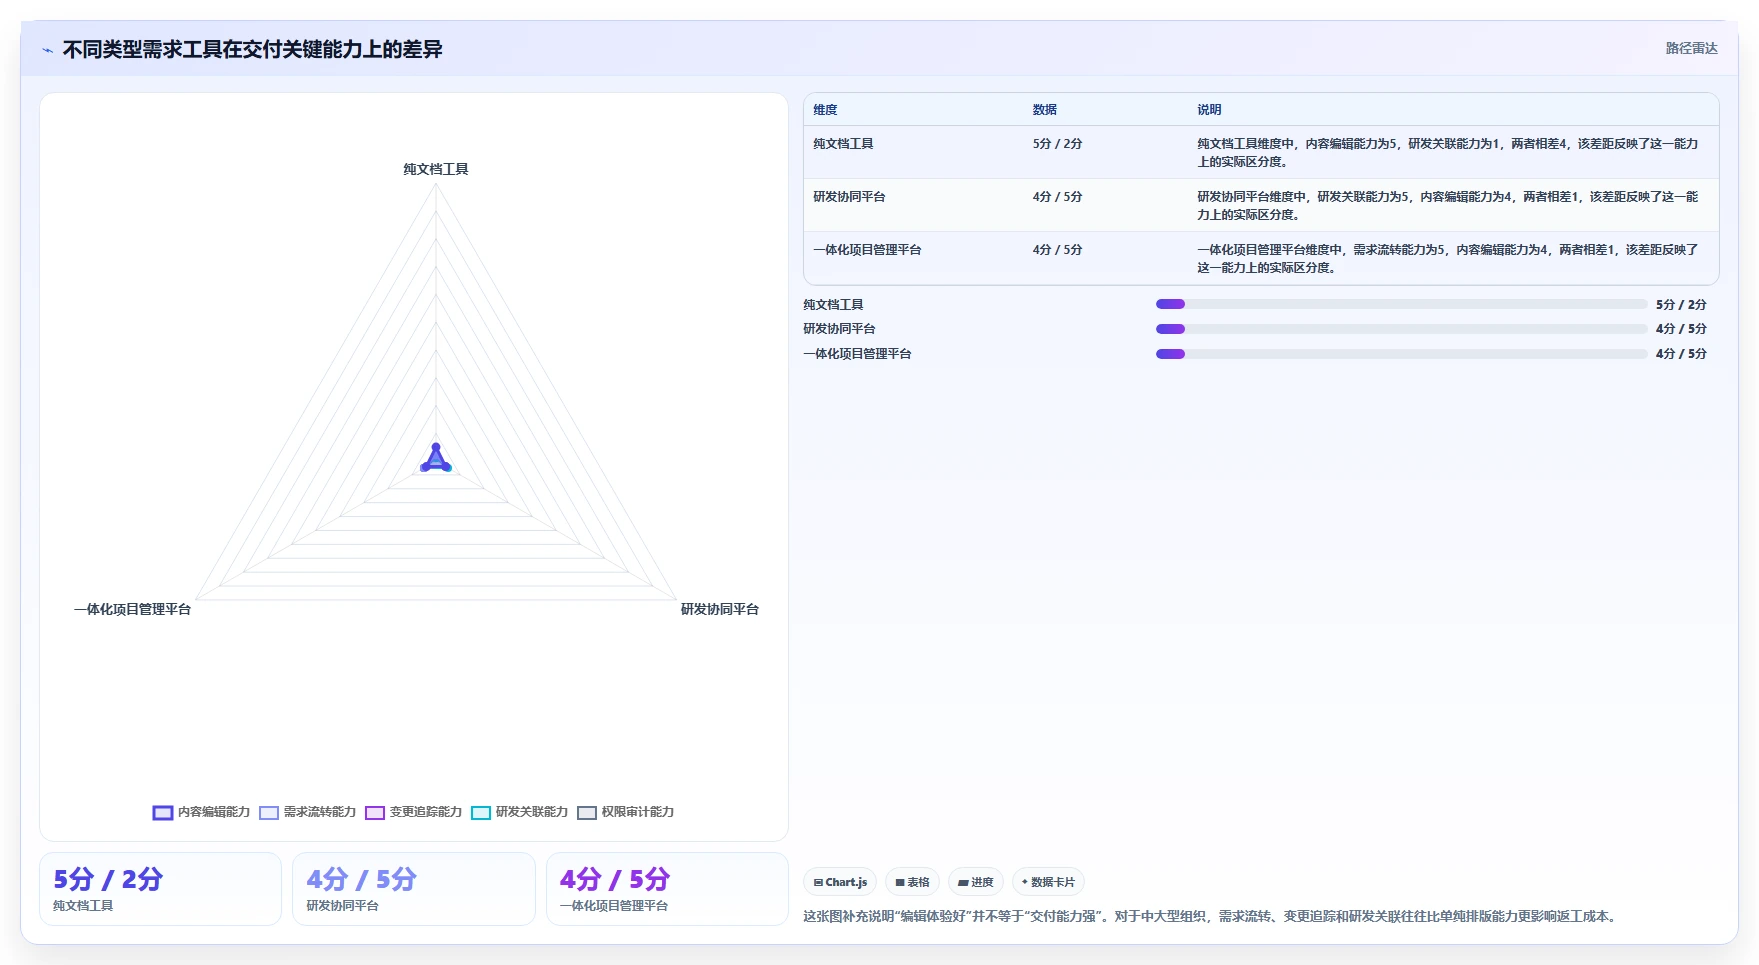This screenshot has height=965, width=1759.
Task: Select the 一体化项目管理平台 table row name cell
Action: click(x=867, y=250)
